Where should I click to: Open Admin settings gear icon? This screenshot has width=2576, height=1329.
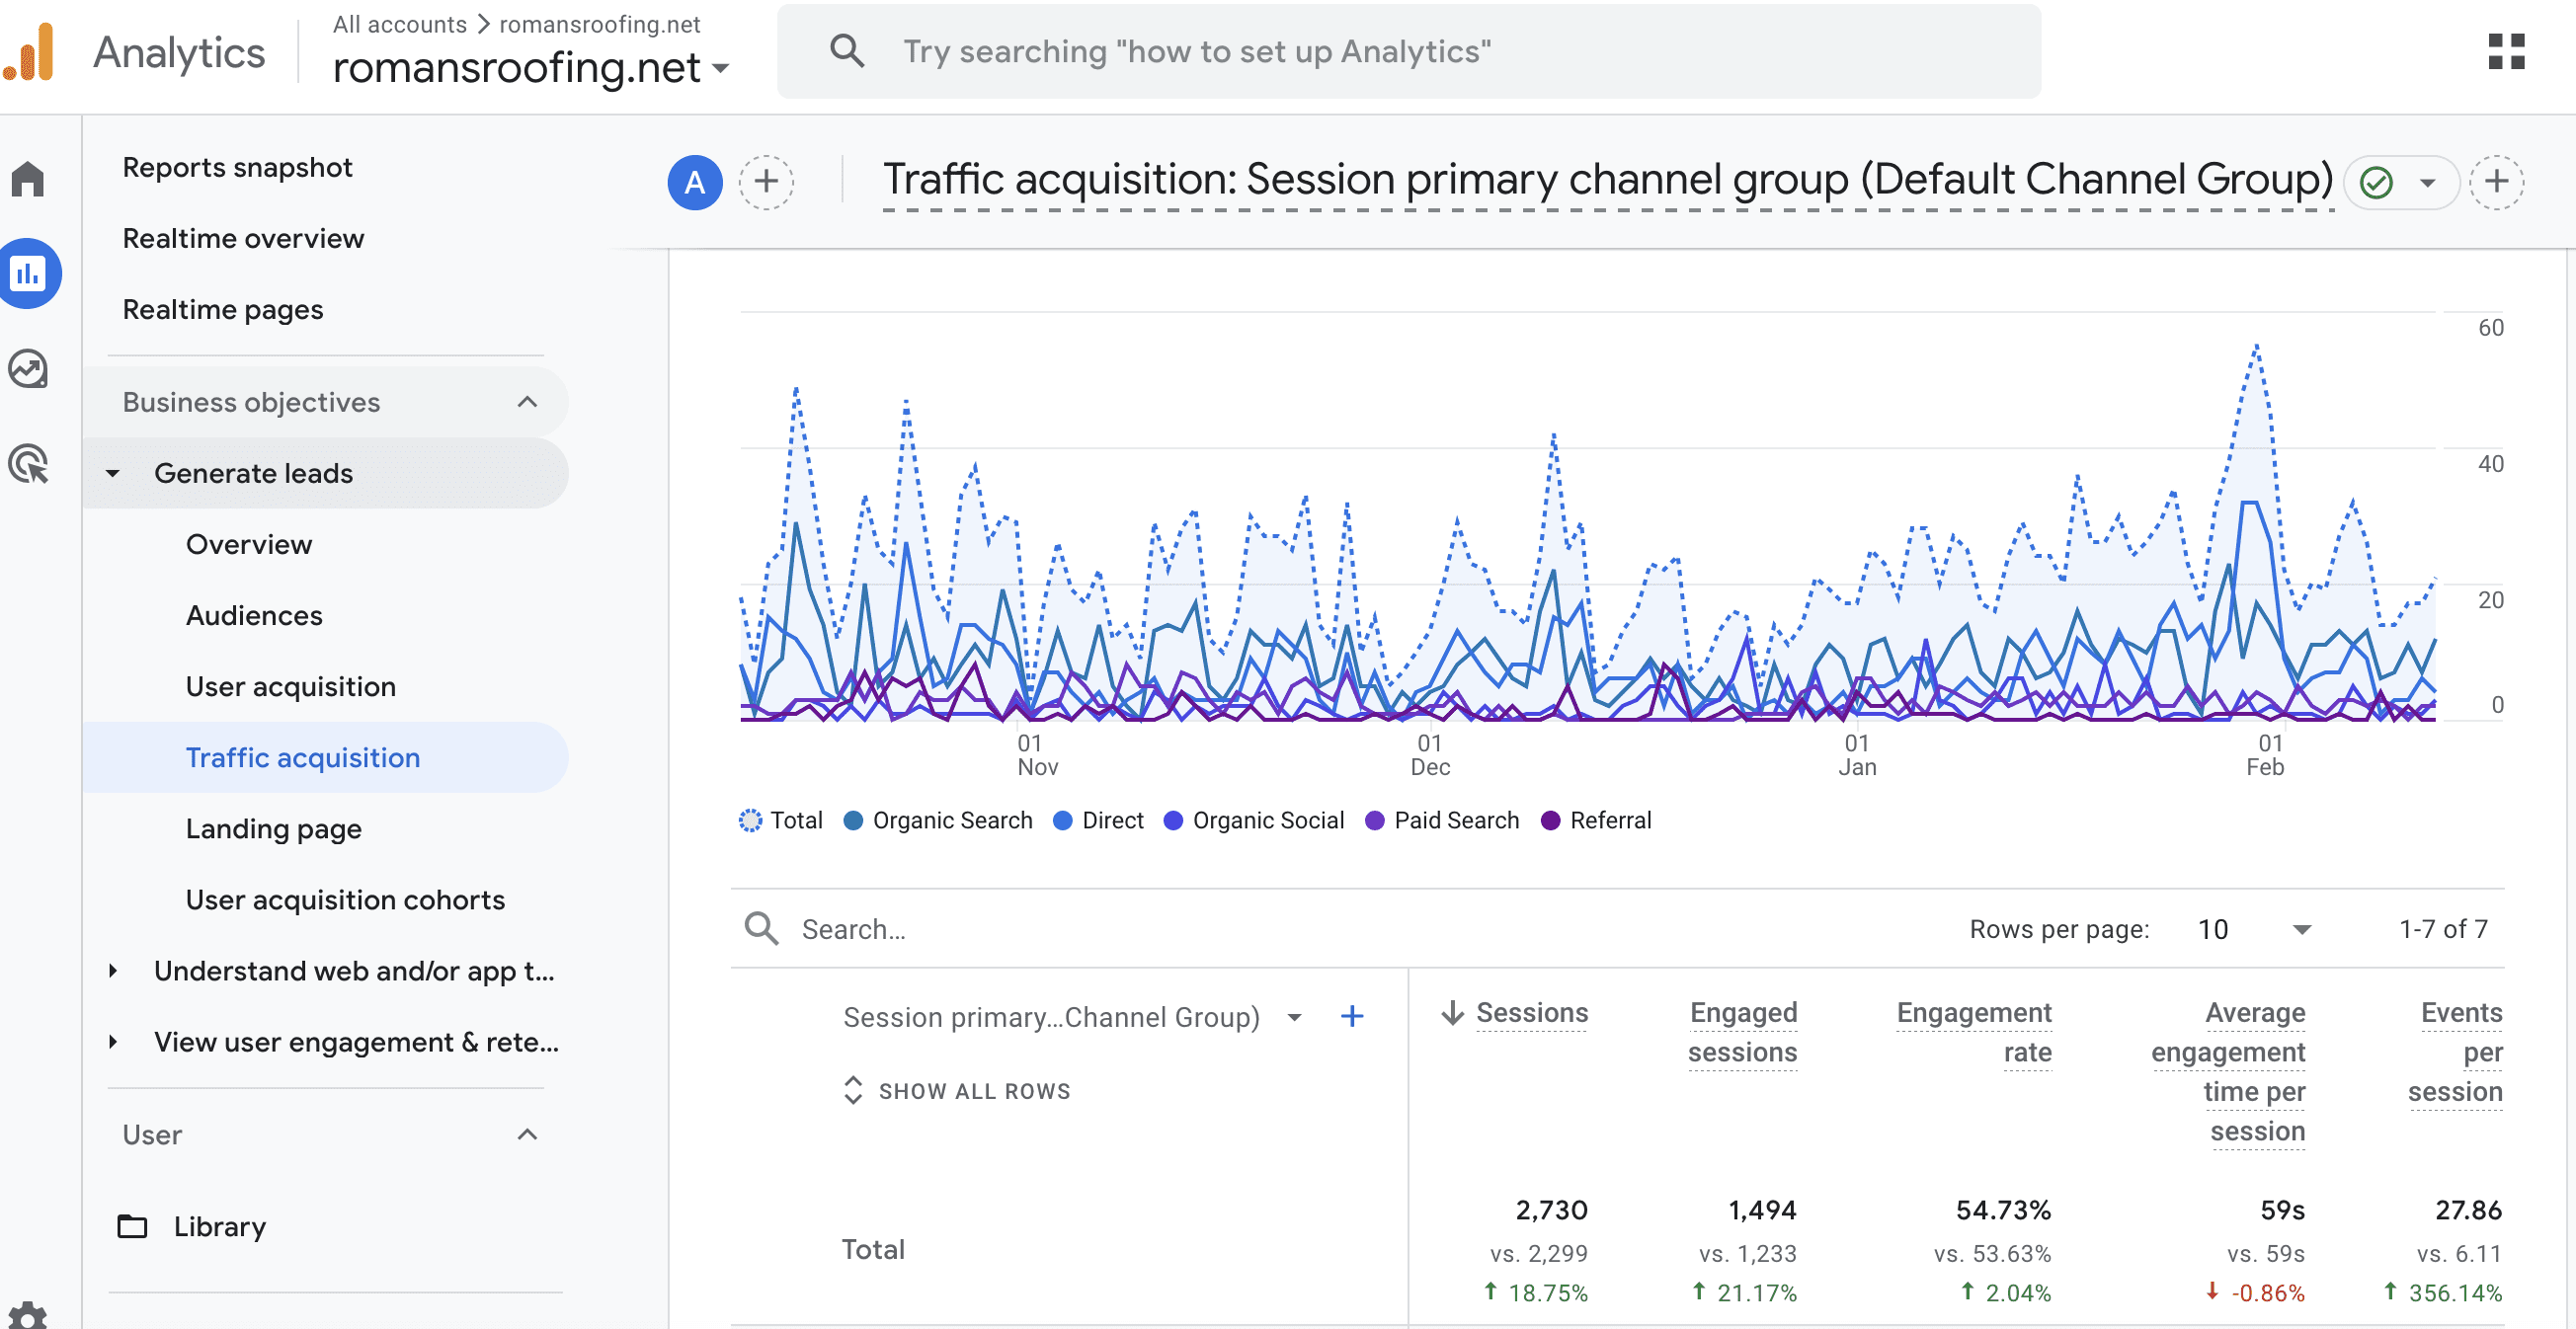pyautogui.click(x=28, y=1315)
